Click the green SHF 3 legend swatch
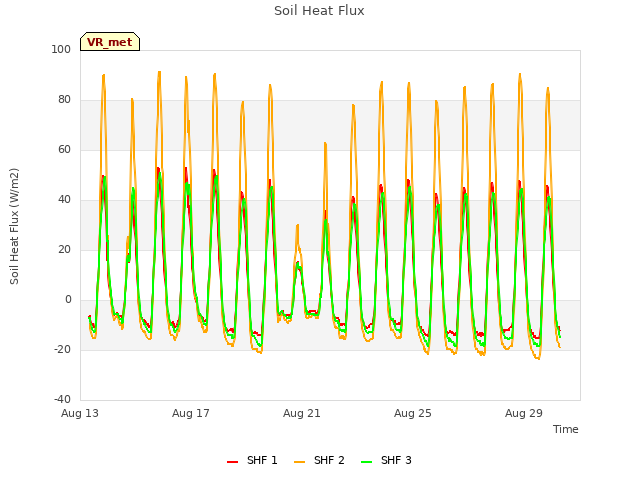This screenshot has width=640, height=480. [x=367, y=462]
